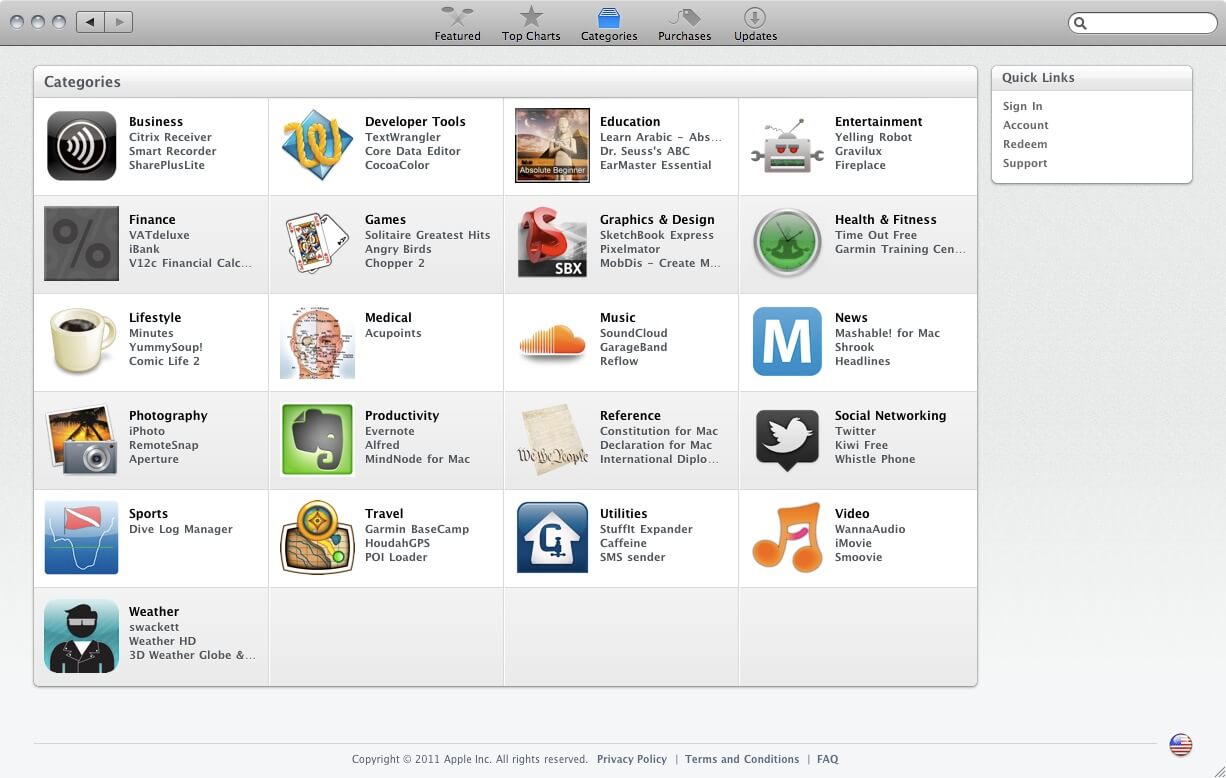Select iMovie under Video
The height and width of the screenshot is (778, 1226).
[x=853, y=543]
